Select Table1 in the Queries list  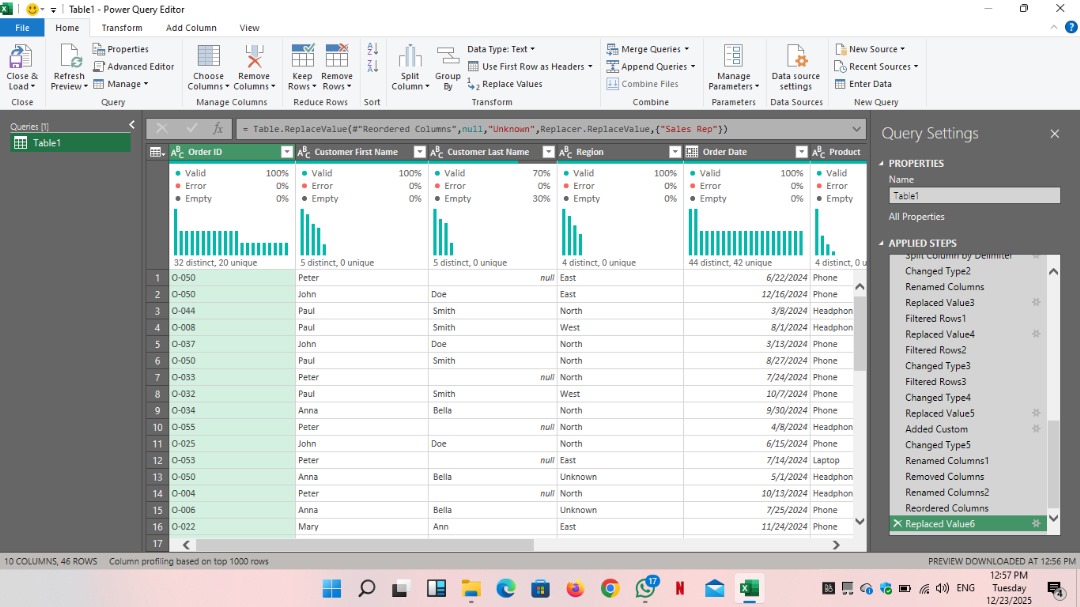[70, 143]
